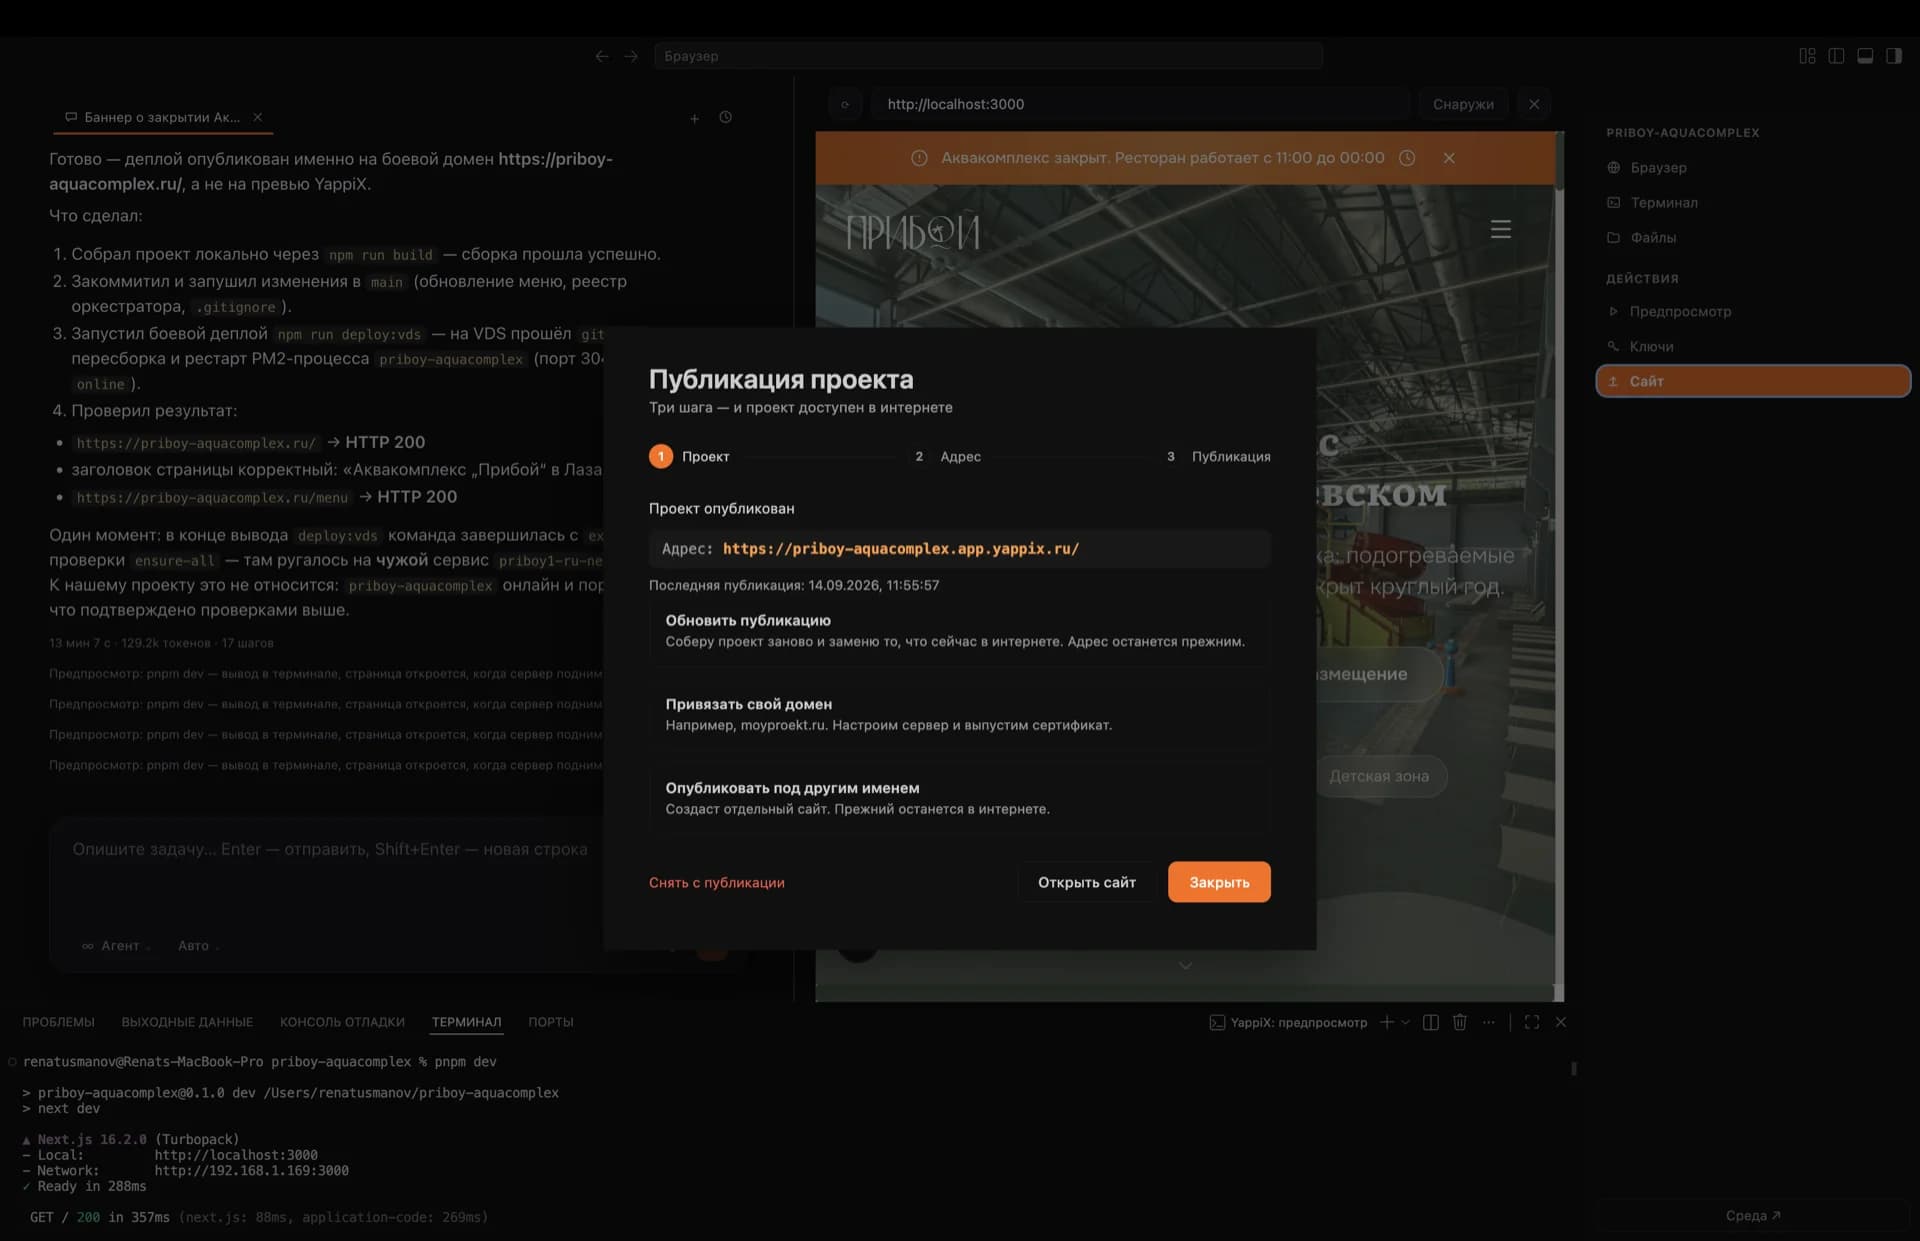Choose Обновить публикацию option
The image size is (1920, 1241).
coord(960,631)
